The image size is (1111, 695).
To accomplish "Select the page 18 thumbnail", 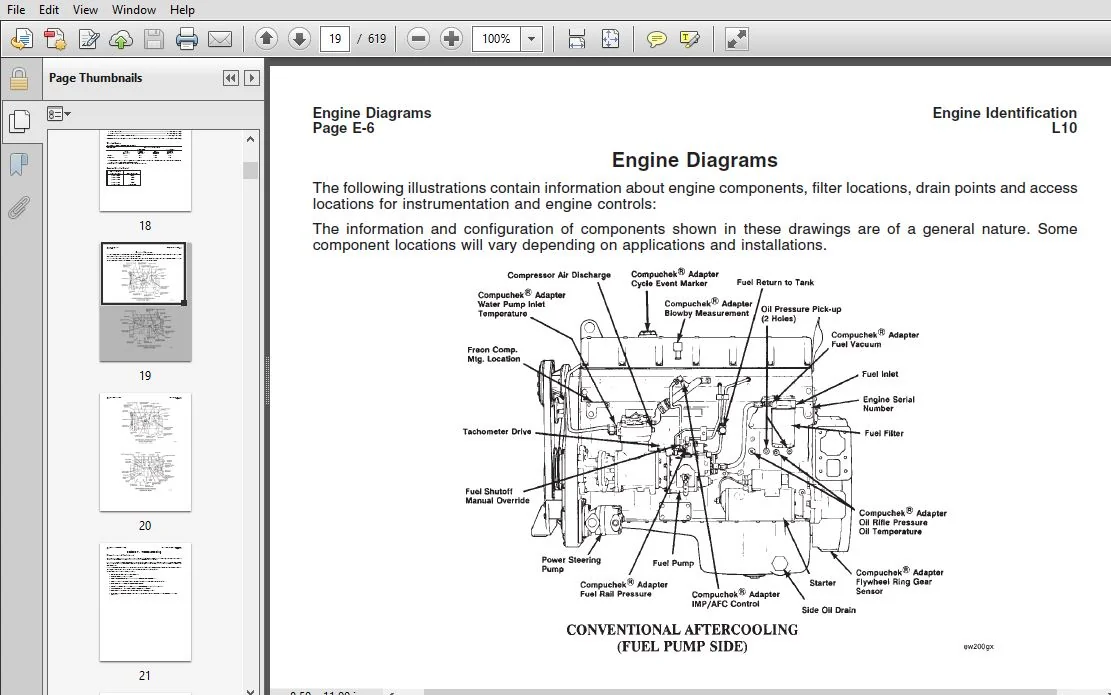I will coord(145,170).
